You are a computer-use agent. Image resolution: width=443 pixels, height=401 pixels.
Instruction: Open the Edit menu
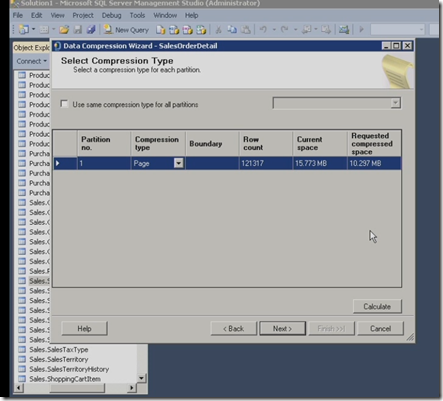click(x=37, y=15)
